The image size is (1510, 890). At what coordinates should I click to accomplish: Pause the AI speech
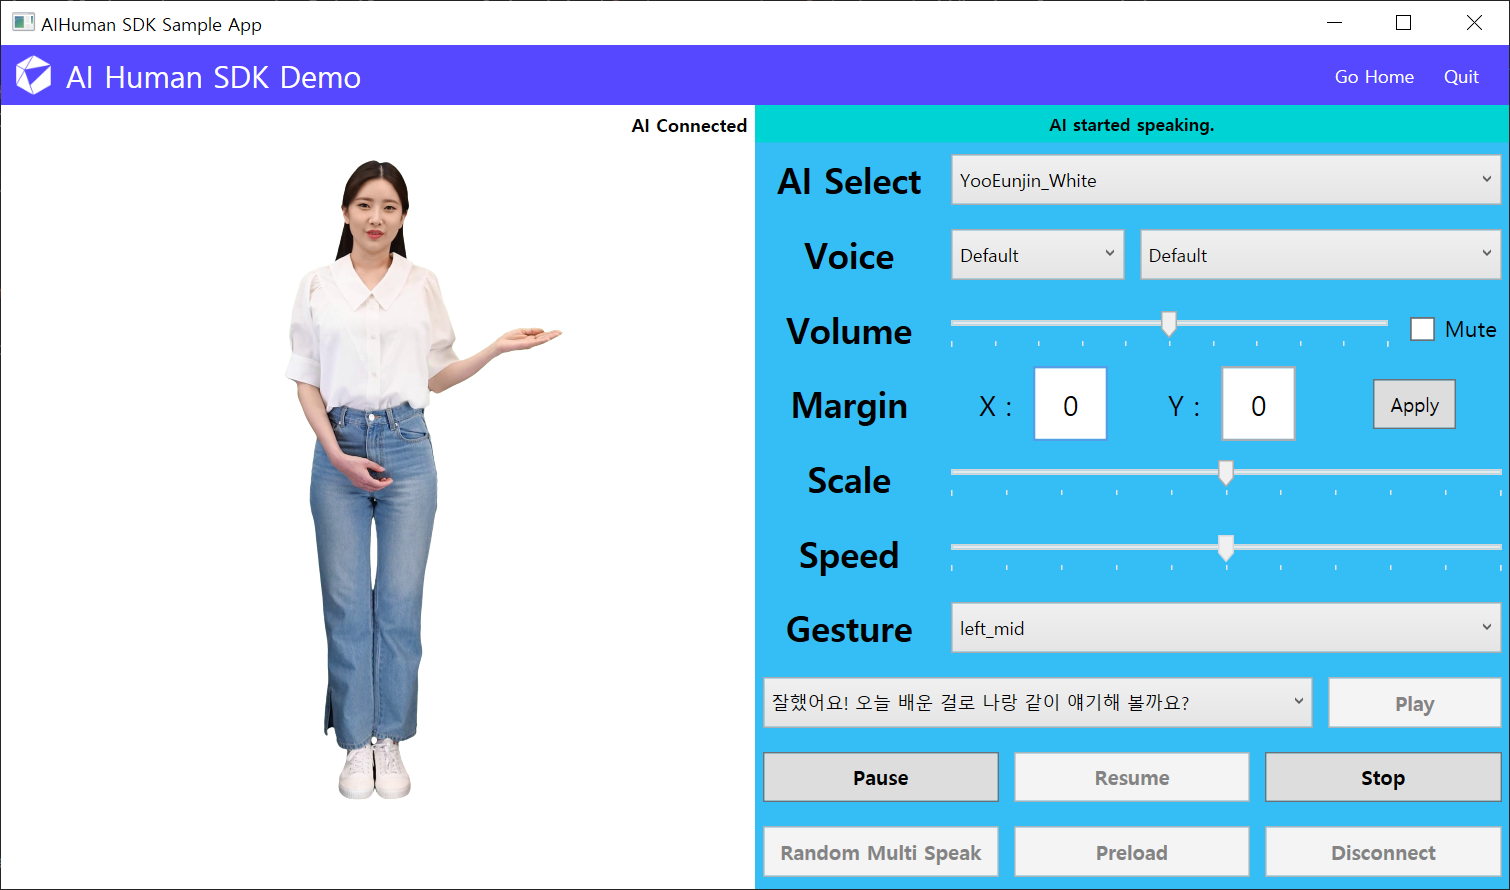tap(881, 777)
